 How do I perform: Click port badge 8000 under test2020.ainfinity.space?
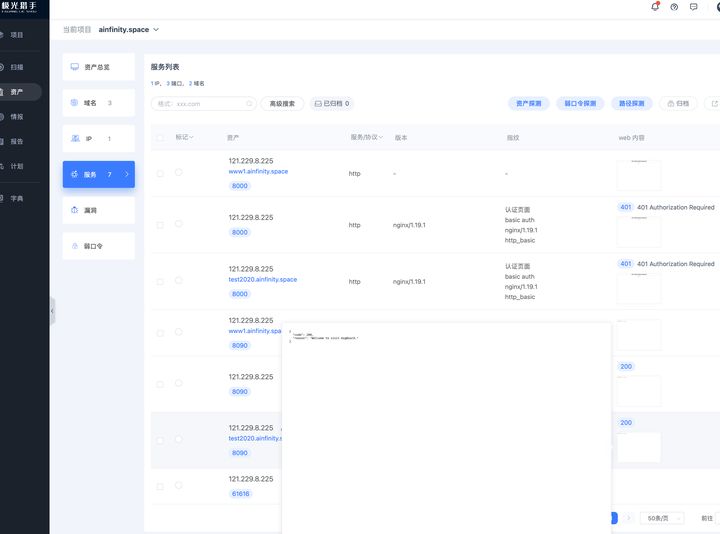[240, 294]
